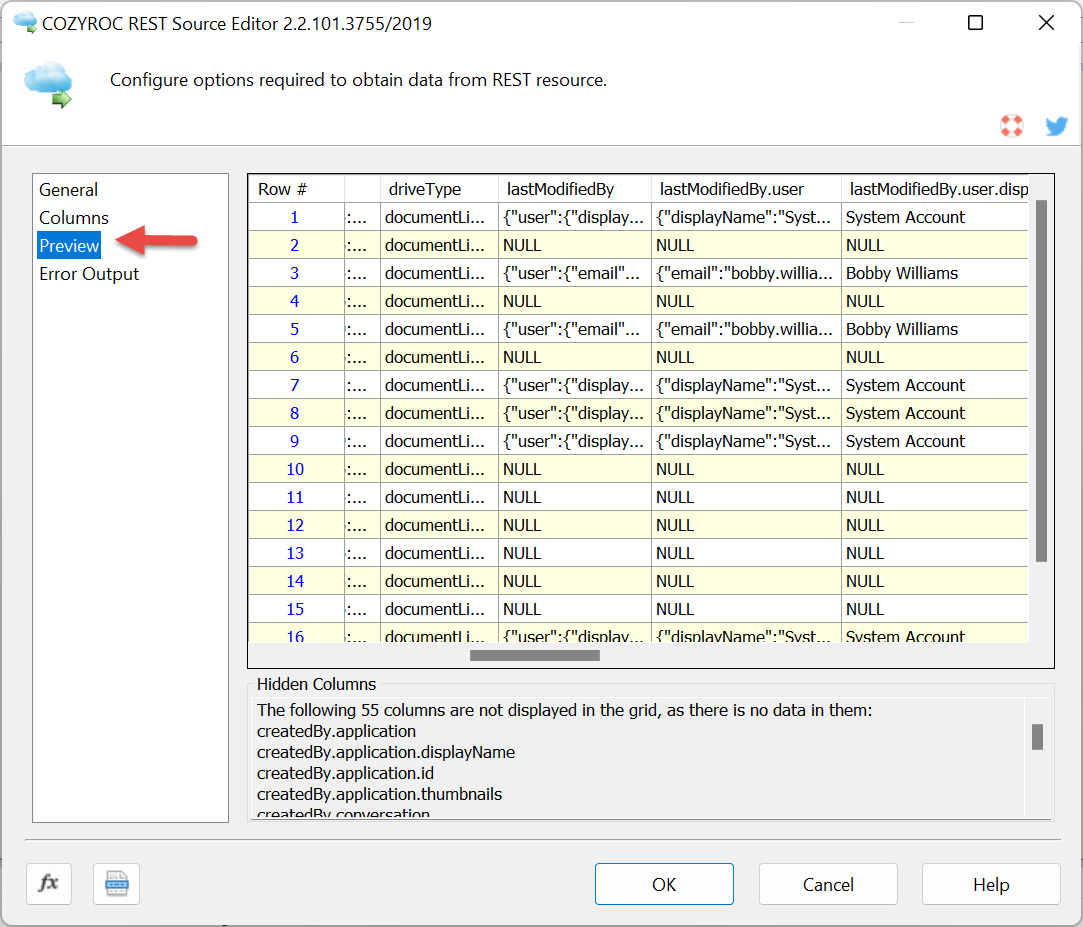Confirm with the OK button
The height and width of the screenshot is (927, 1083).
coord(664,884)
